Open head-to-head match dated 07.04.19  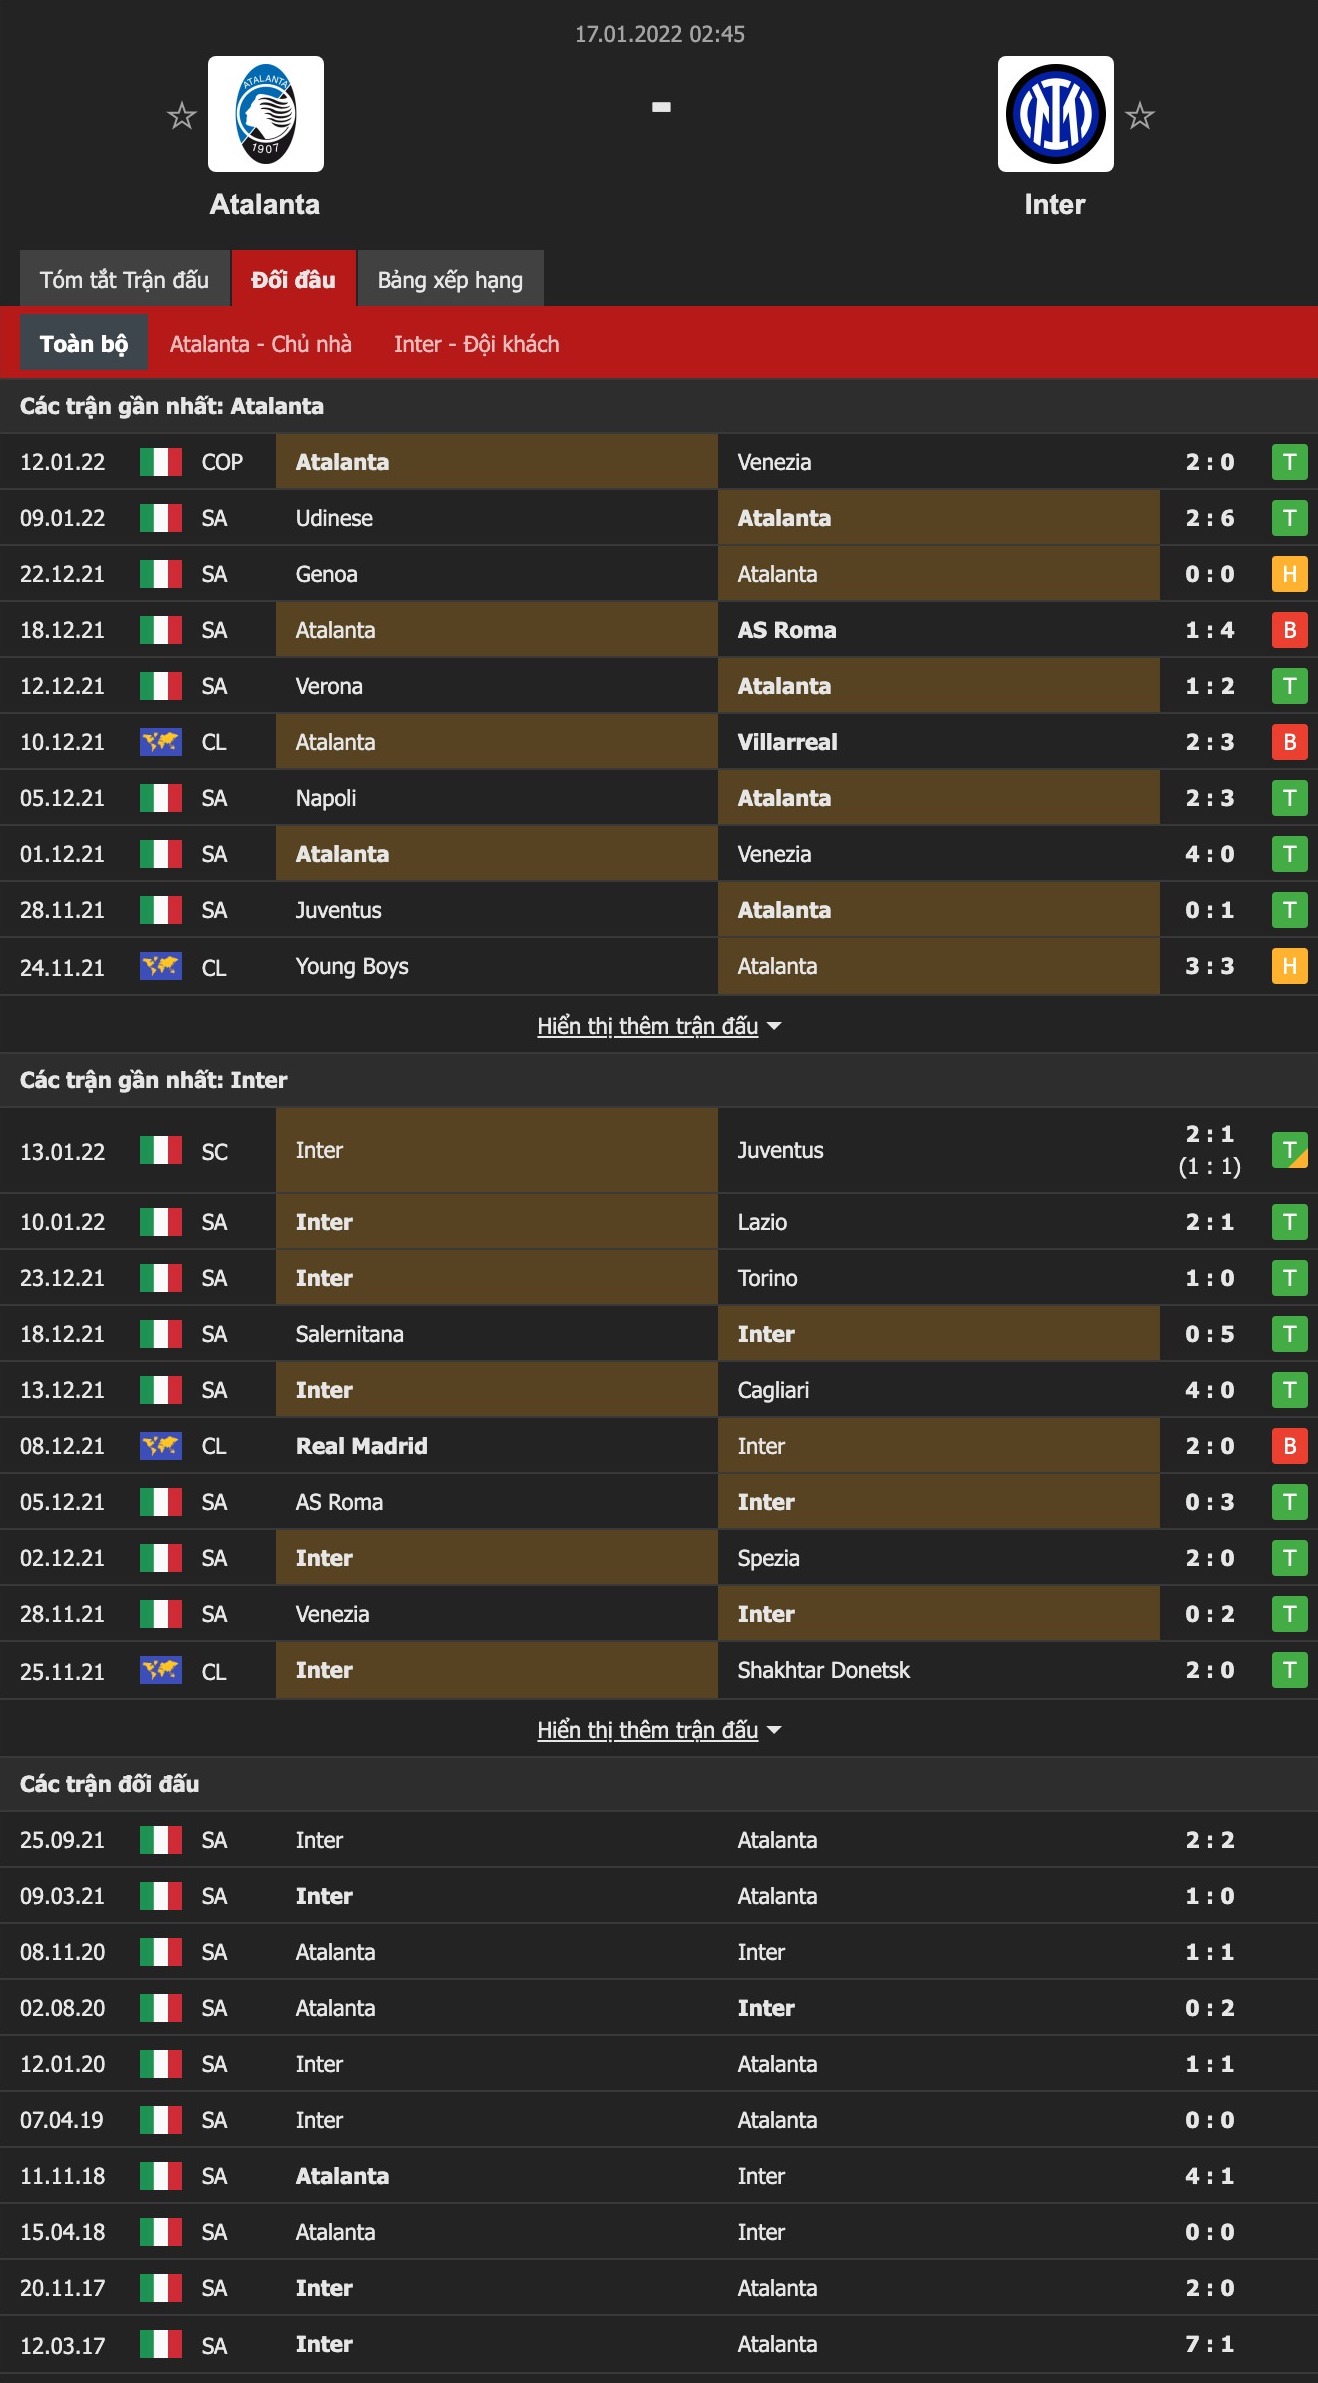pyautogui.click(x=659, y=2120)
